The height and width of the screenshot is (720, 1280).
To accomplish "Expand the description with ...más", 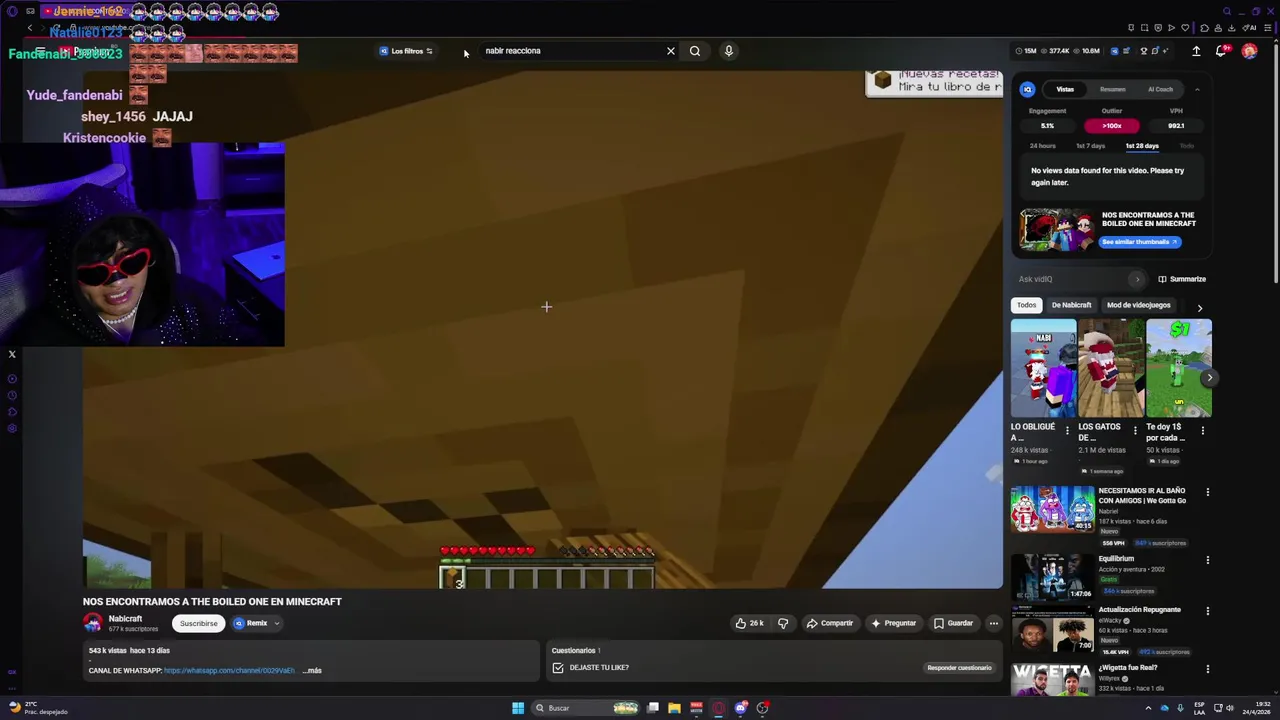I will pyautogui.click(x=312, y=671).
